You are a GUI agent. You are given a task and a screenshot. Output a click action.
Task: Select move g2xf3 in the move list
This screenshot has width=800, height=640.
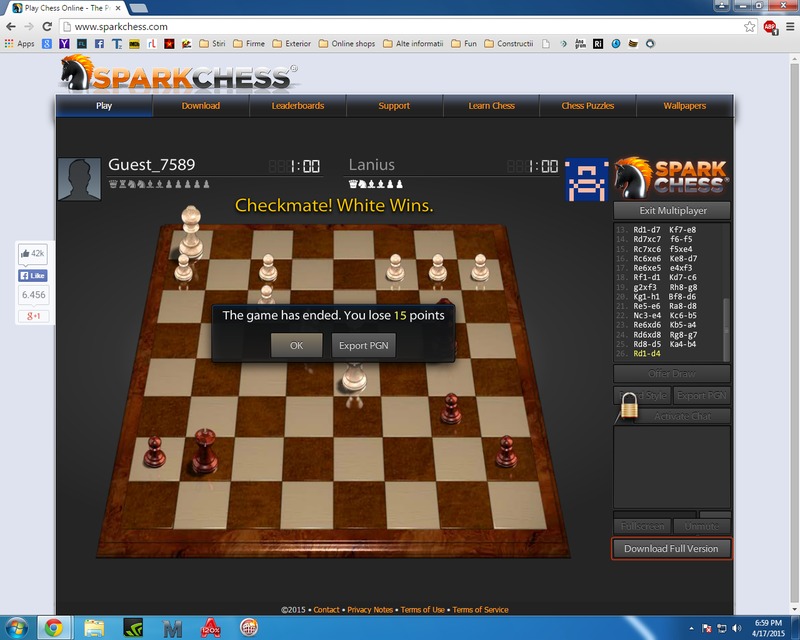click(645, 287)
